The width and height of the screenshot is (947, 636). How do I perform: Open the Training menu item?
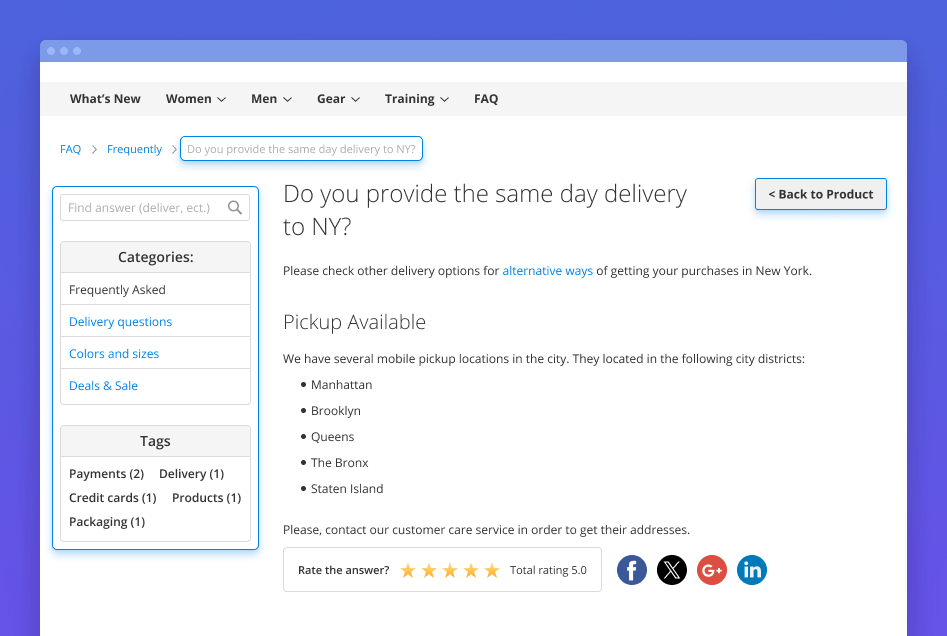click(x=409, y=99)
